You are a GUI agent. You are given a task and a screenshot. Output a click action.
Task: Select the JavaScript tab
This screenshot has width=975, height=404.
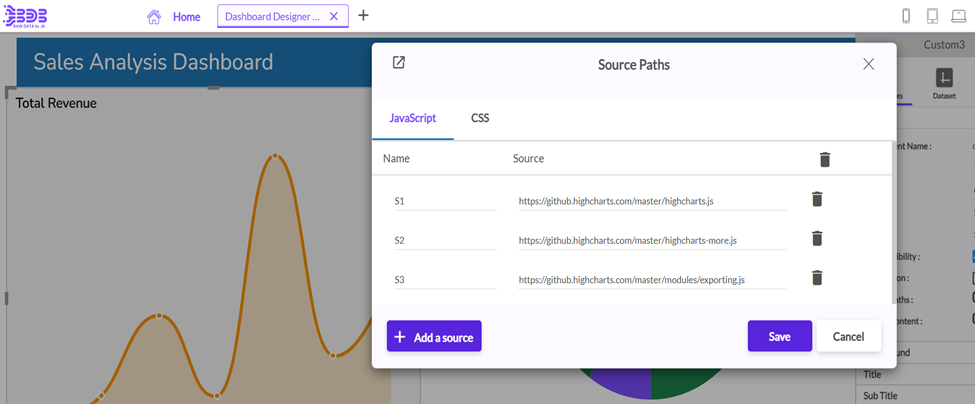click(x=412, y=118)
